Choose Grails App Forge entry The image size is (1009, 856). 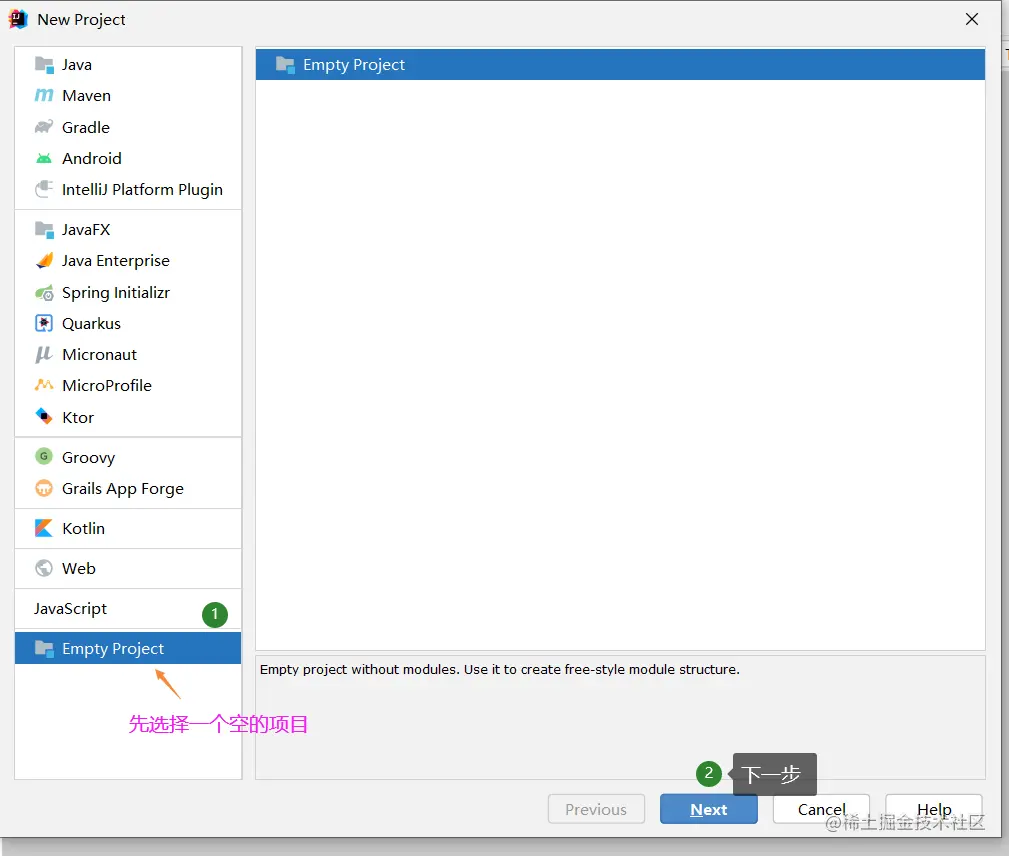128,488
